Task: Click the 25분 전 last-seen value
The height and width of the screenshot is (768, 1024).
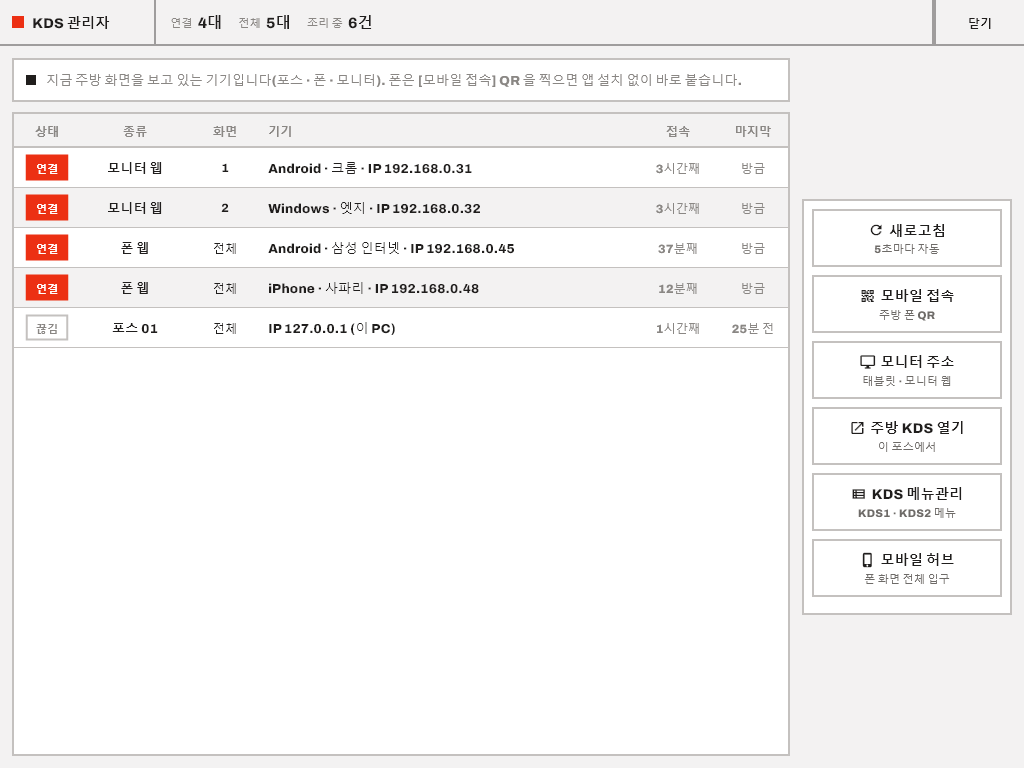Action: coord(752,328)
